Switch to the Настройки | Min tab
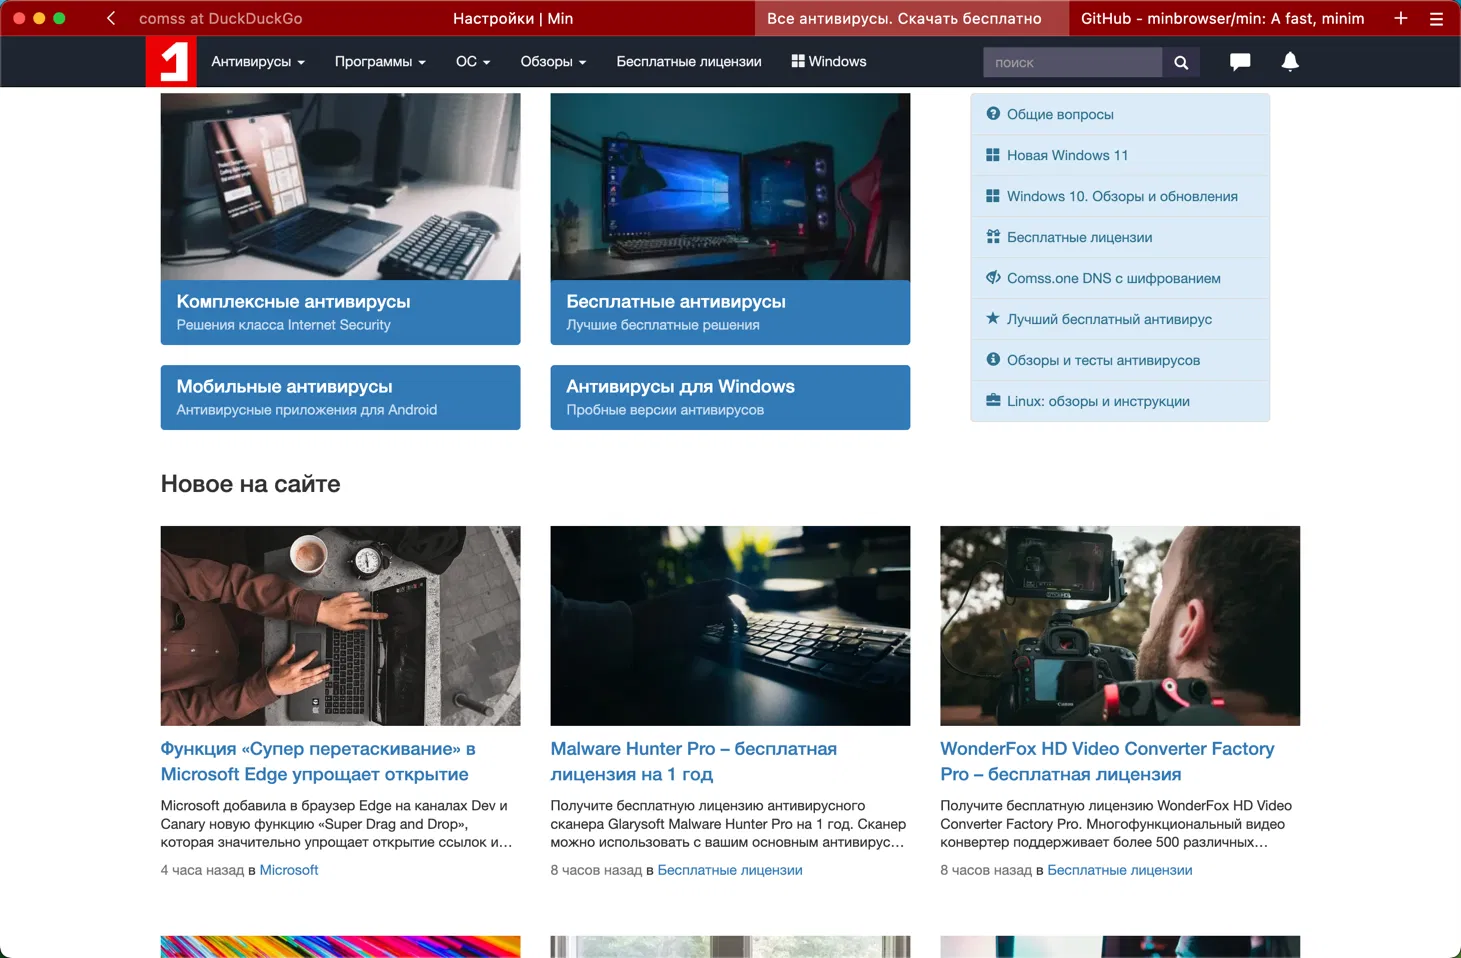Screen dimensions: 1461x958 [x=513, y=18]
